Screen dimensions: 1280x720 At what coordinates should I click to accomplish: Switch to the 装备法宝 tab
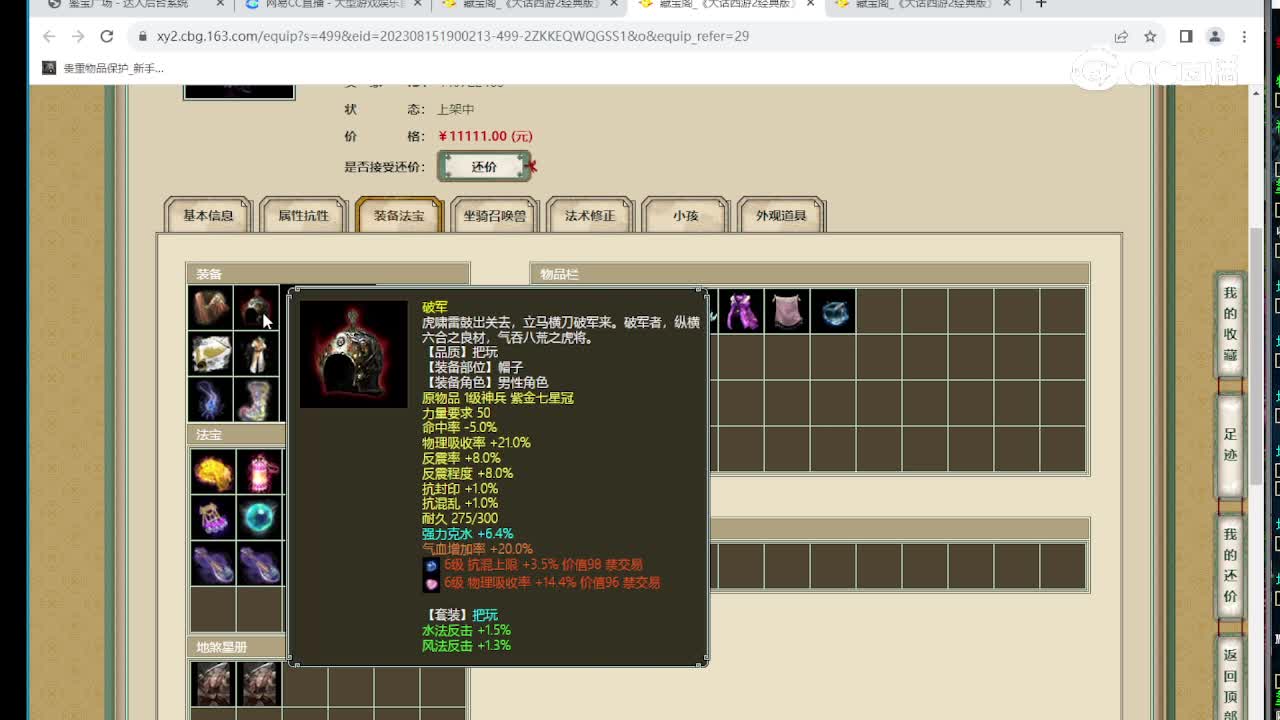coord(399,215)
